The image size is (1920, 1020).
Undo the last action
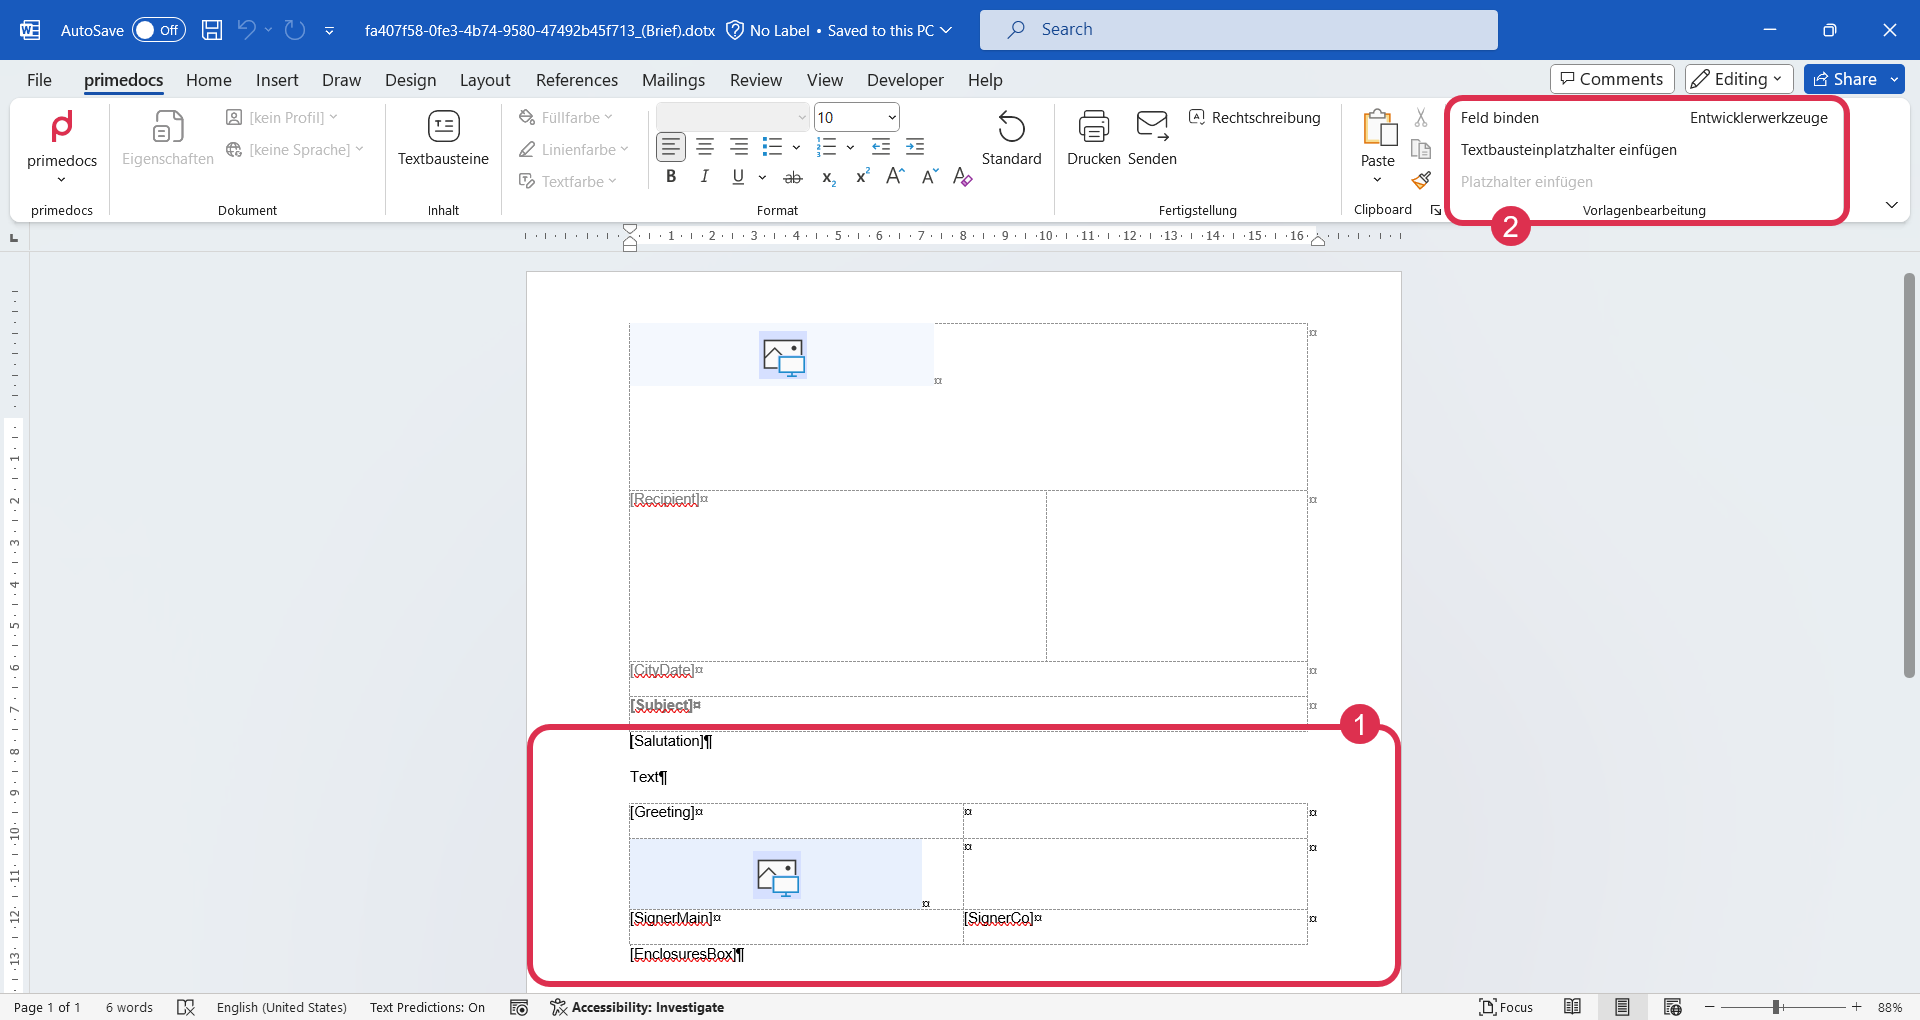[246, 30]
